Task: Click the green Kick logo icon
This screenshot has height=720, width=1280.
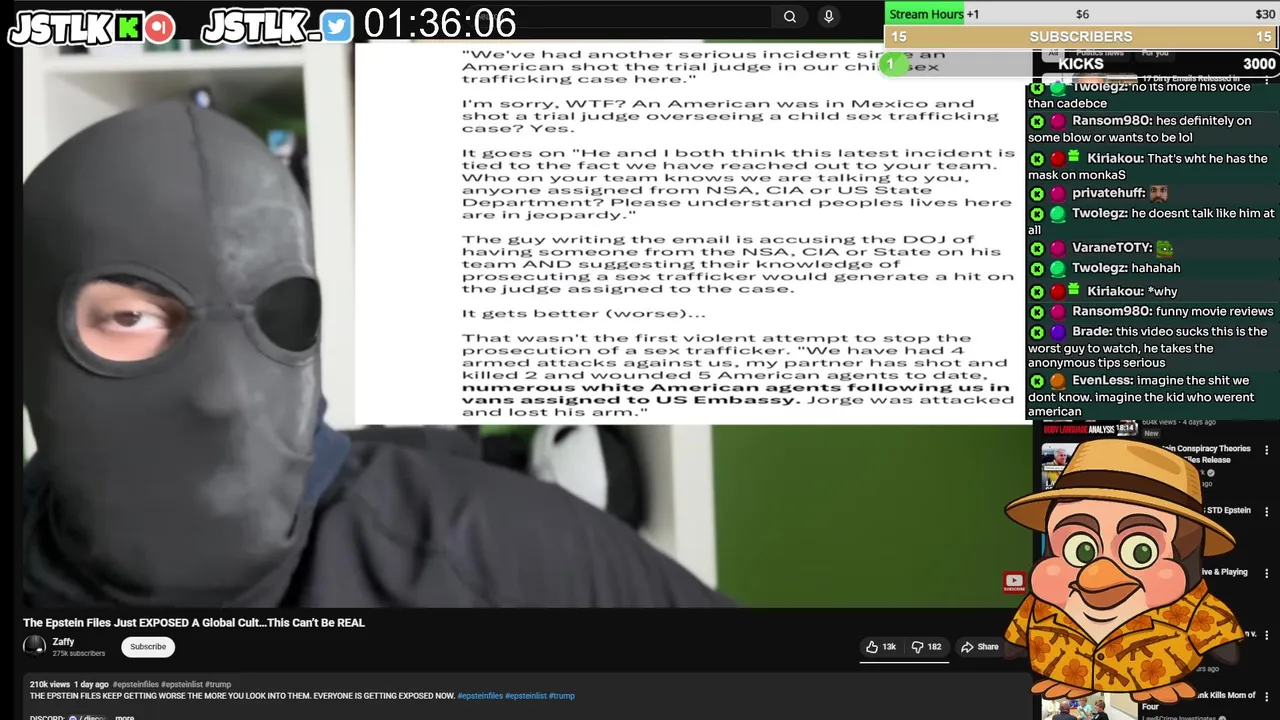Action: [x=128, y=27]
